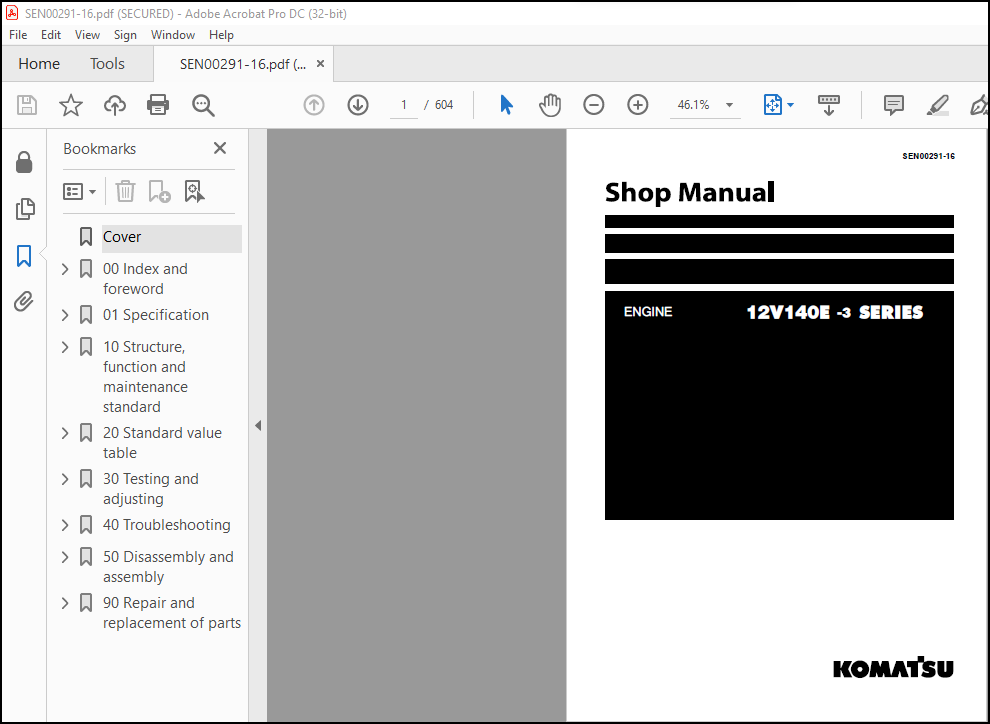This screenshot has width=990, height=724.
Task: Expand 20 Standard value table bookmark
Action: [65, 433]
